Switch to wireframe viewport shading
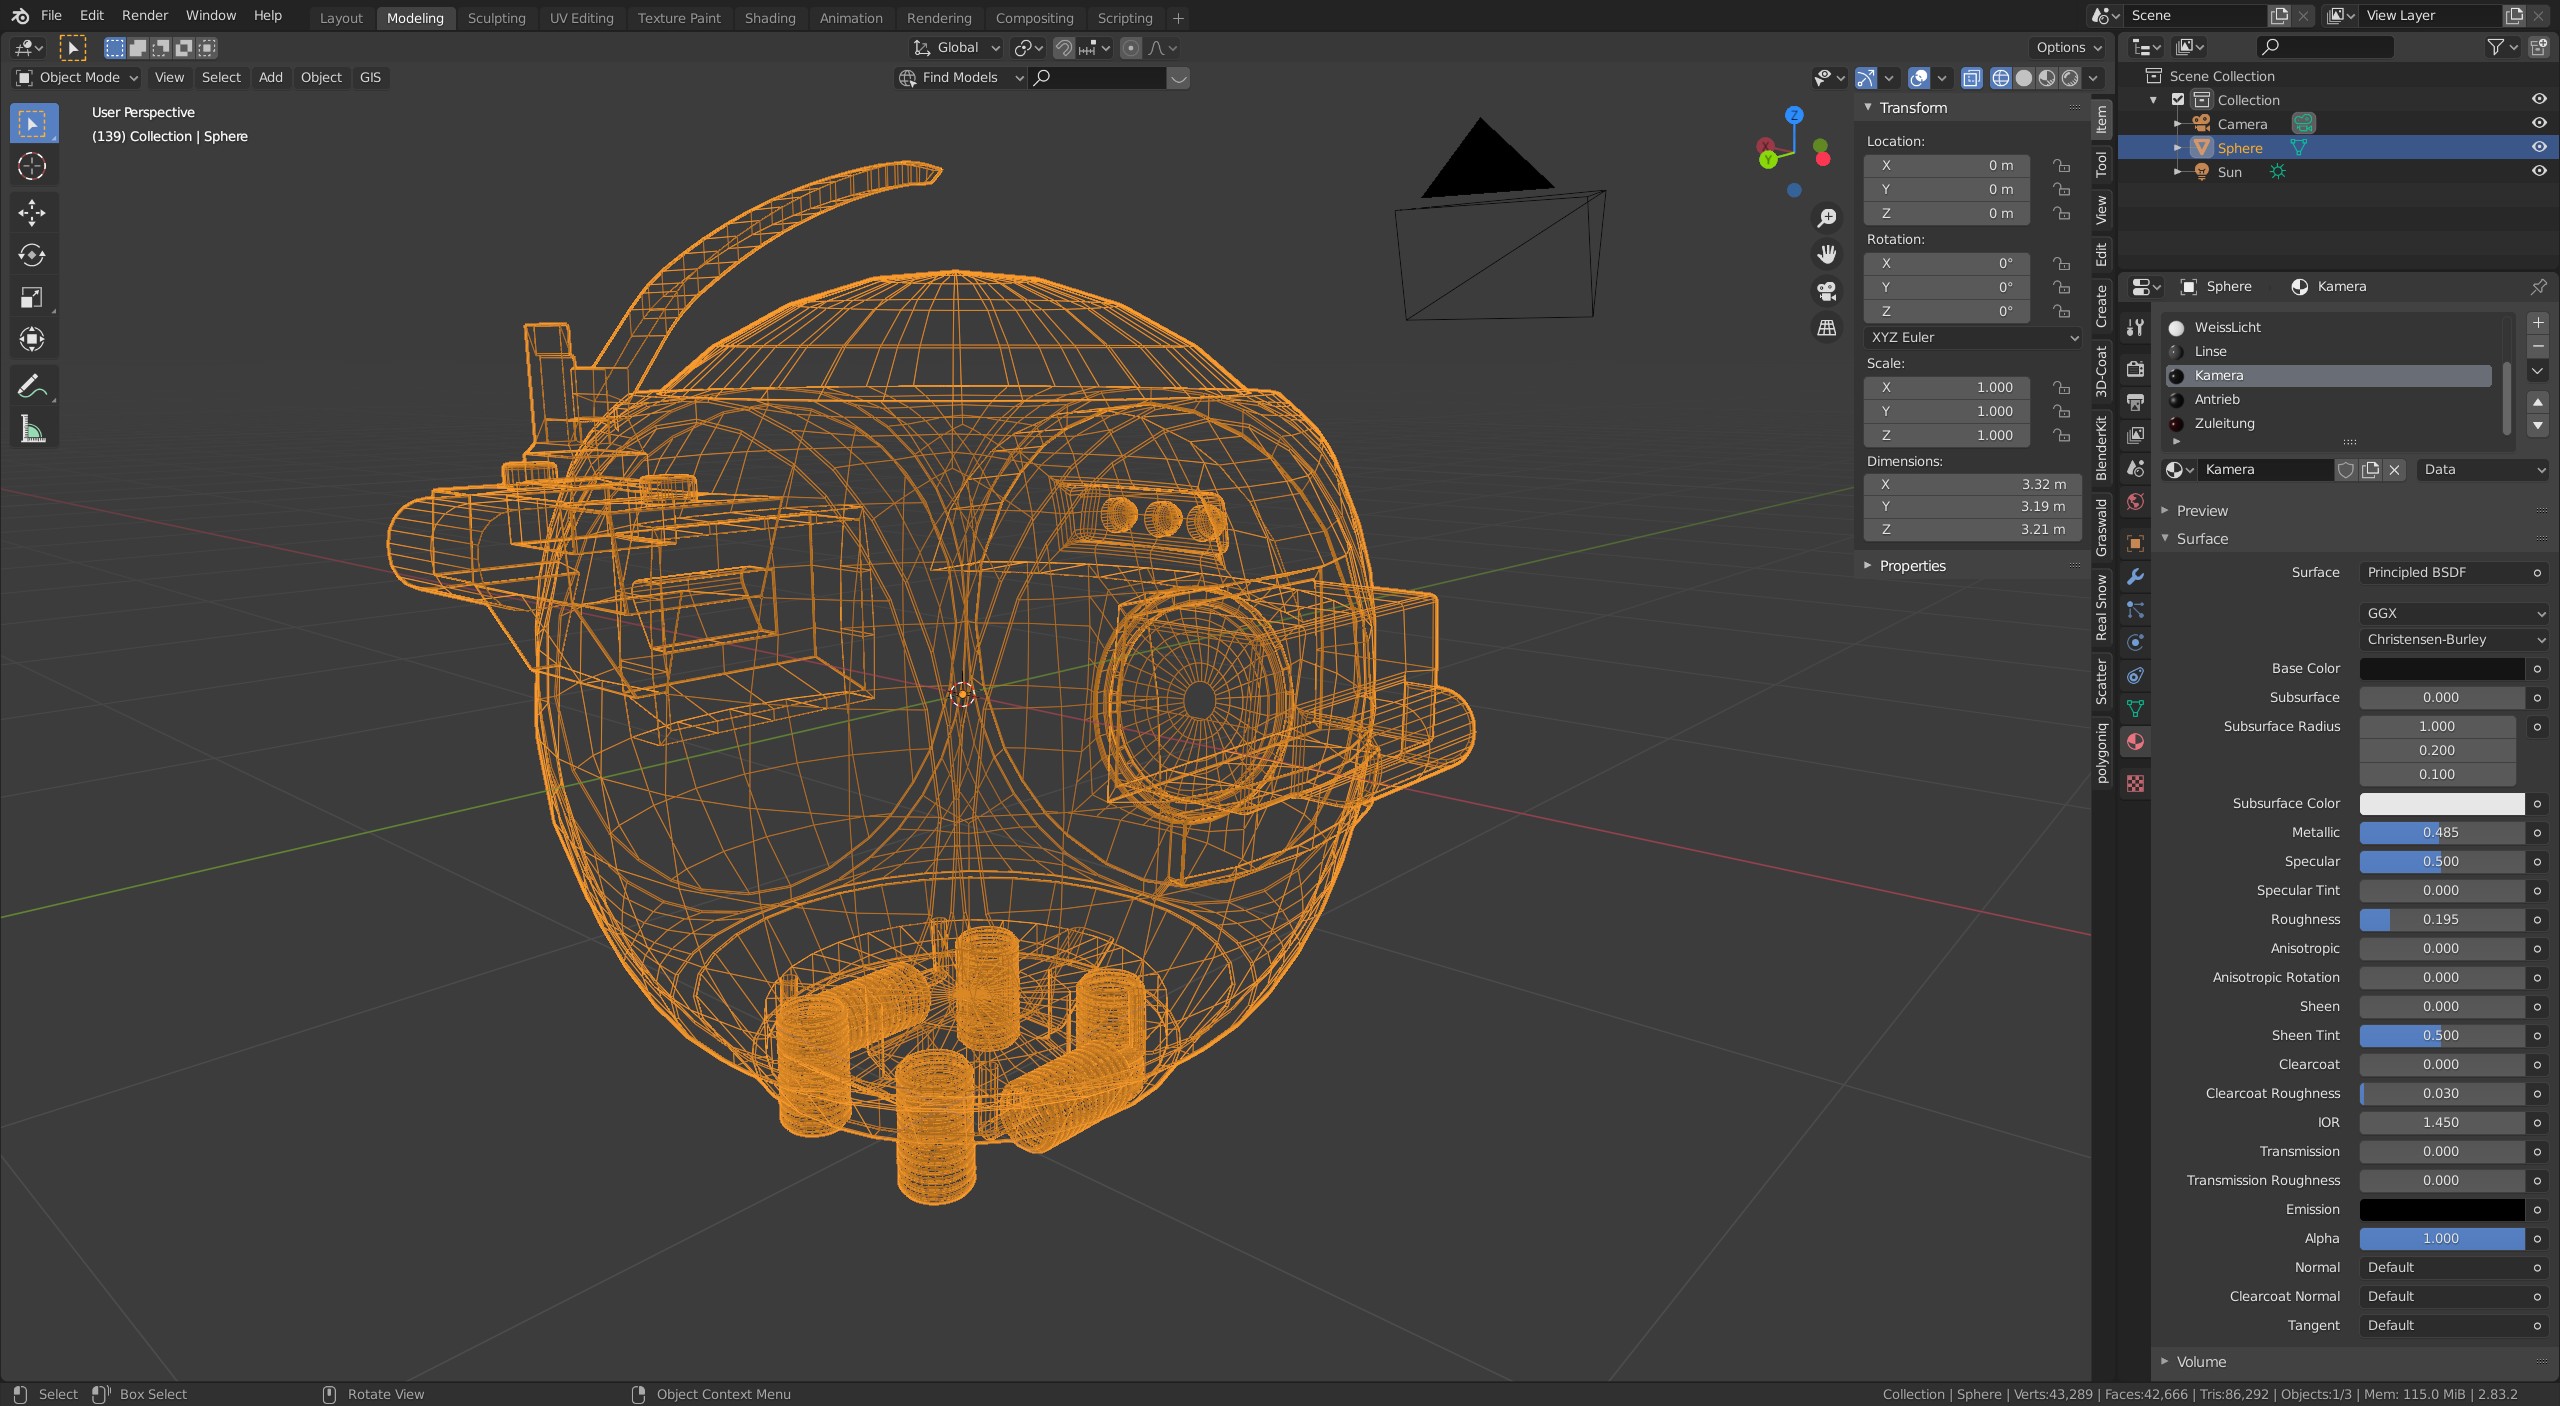 click(2001, 78)
